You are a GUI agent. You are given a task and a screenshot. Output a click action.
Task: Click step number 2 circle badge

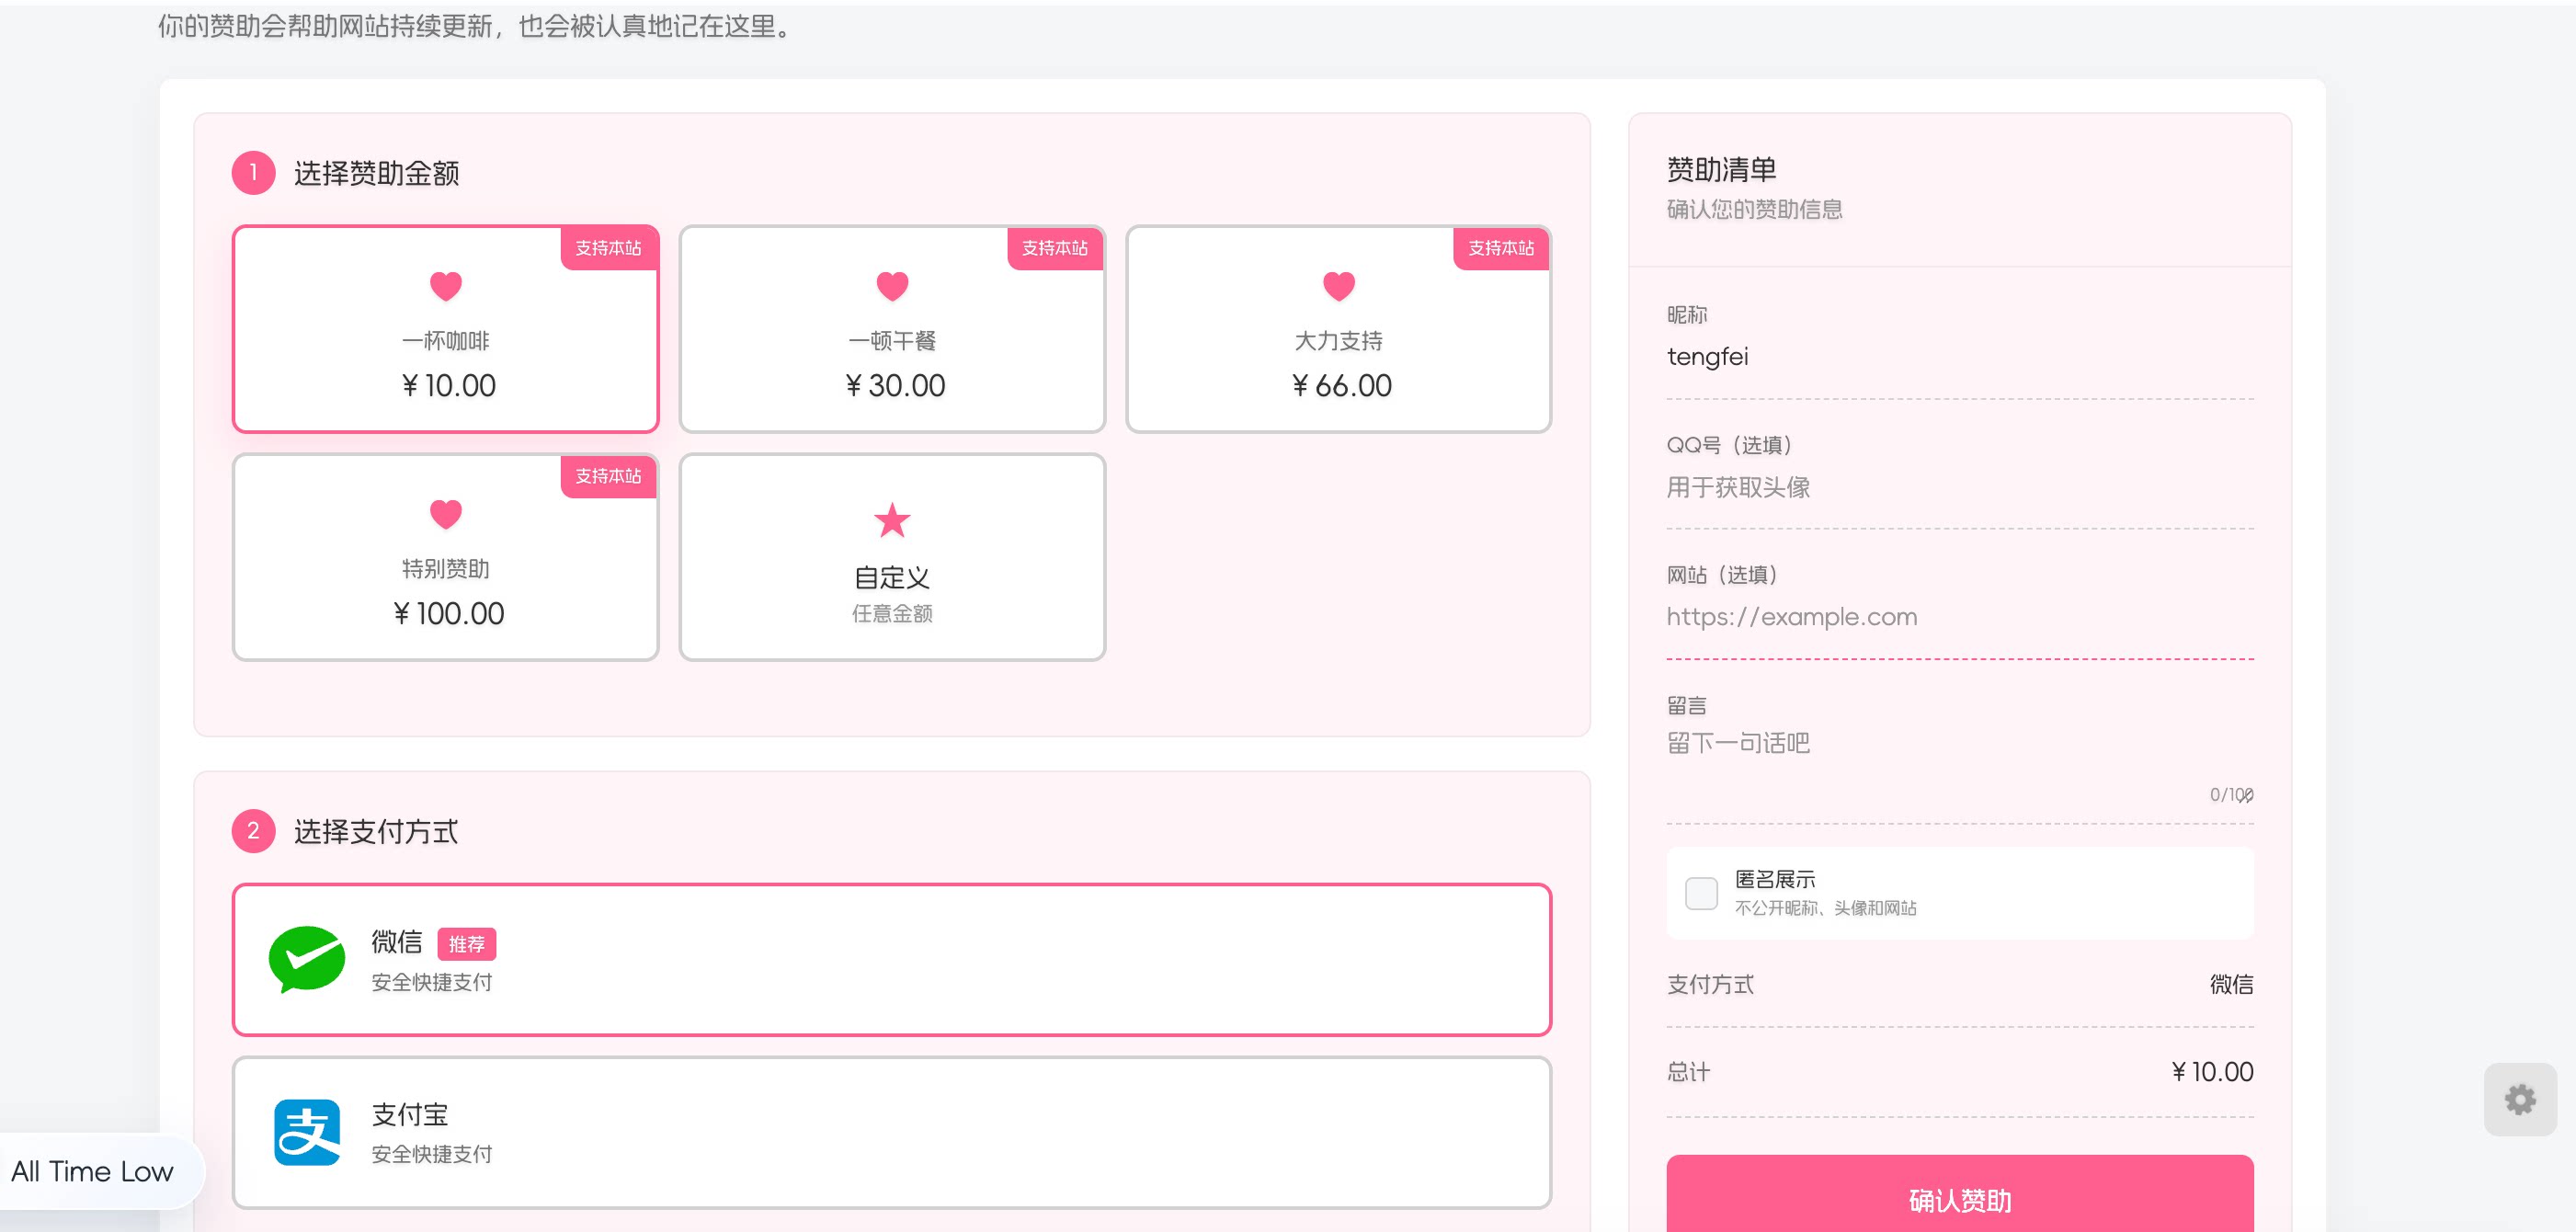(x=254, y=831)
